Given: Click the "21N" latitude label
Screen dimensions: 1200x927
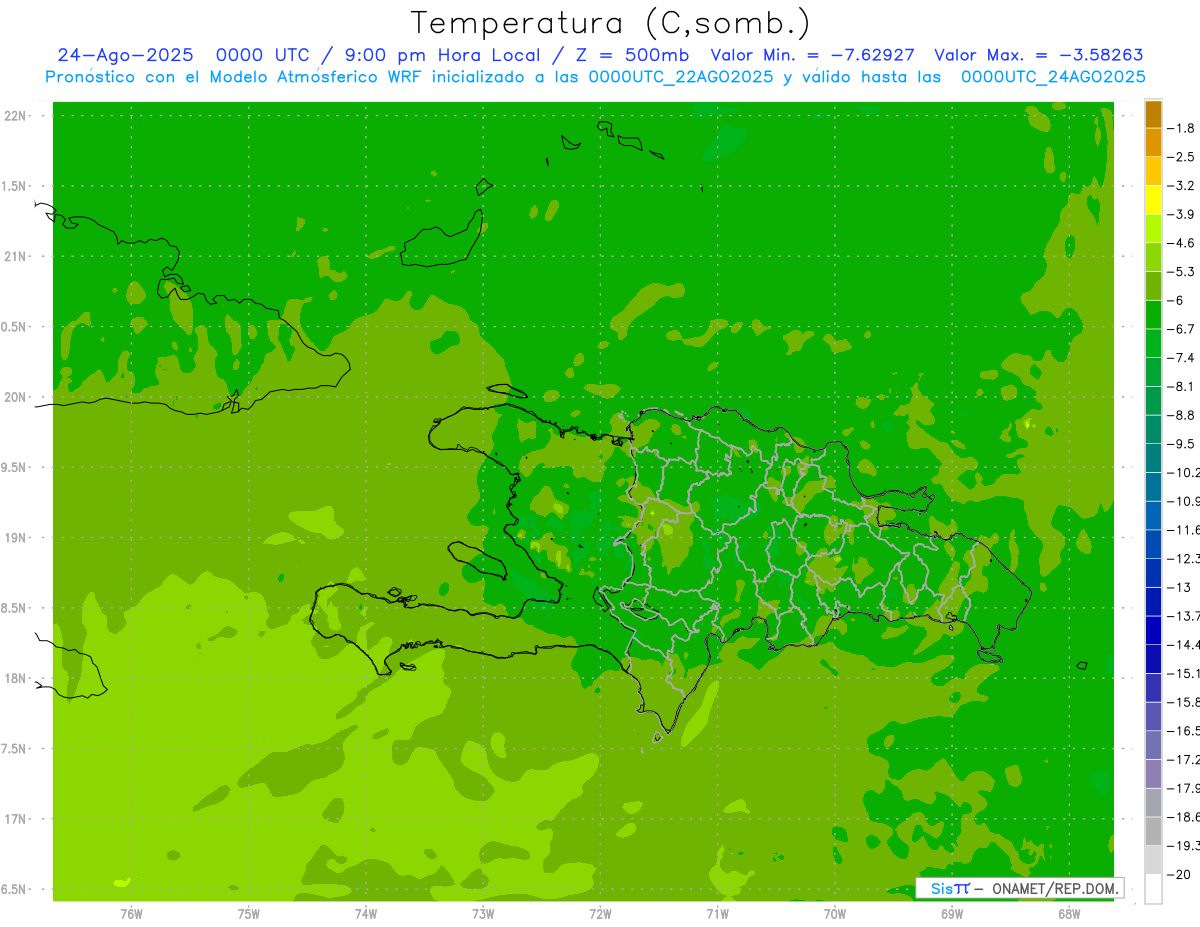Looking at the screenshot, I should [16, 256].
